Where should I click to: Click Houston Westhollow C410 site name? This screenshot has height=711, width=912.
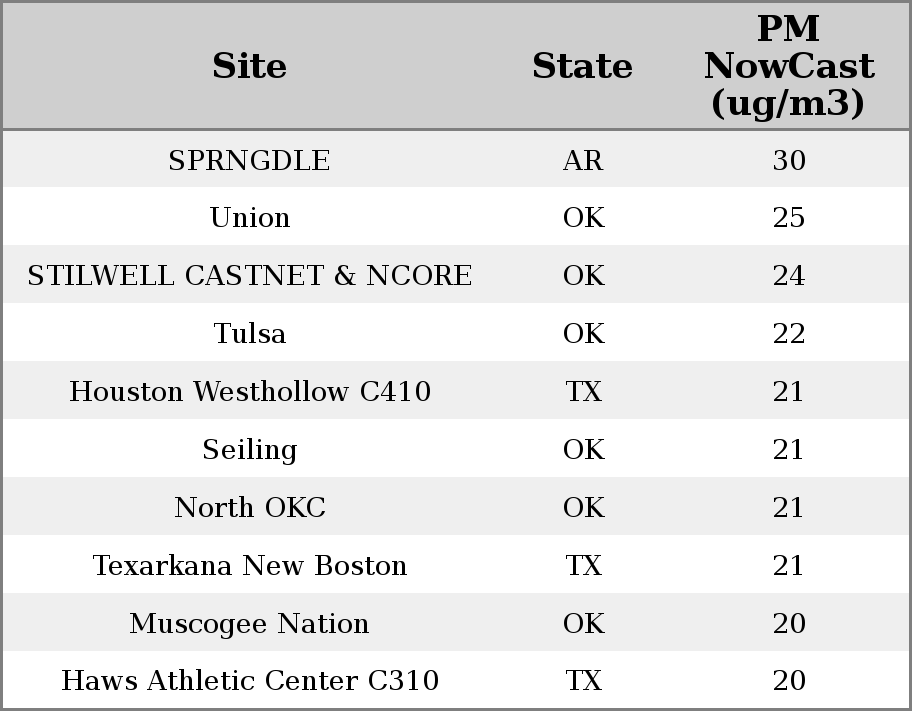[x=249, y=392]
